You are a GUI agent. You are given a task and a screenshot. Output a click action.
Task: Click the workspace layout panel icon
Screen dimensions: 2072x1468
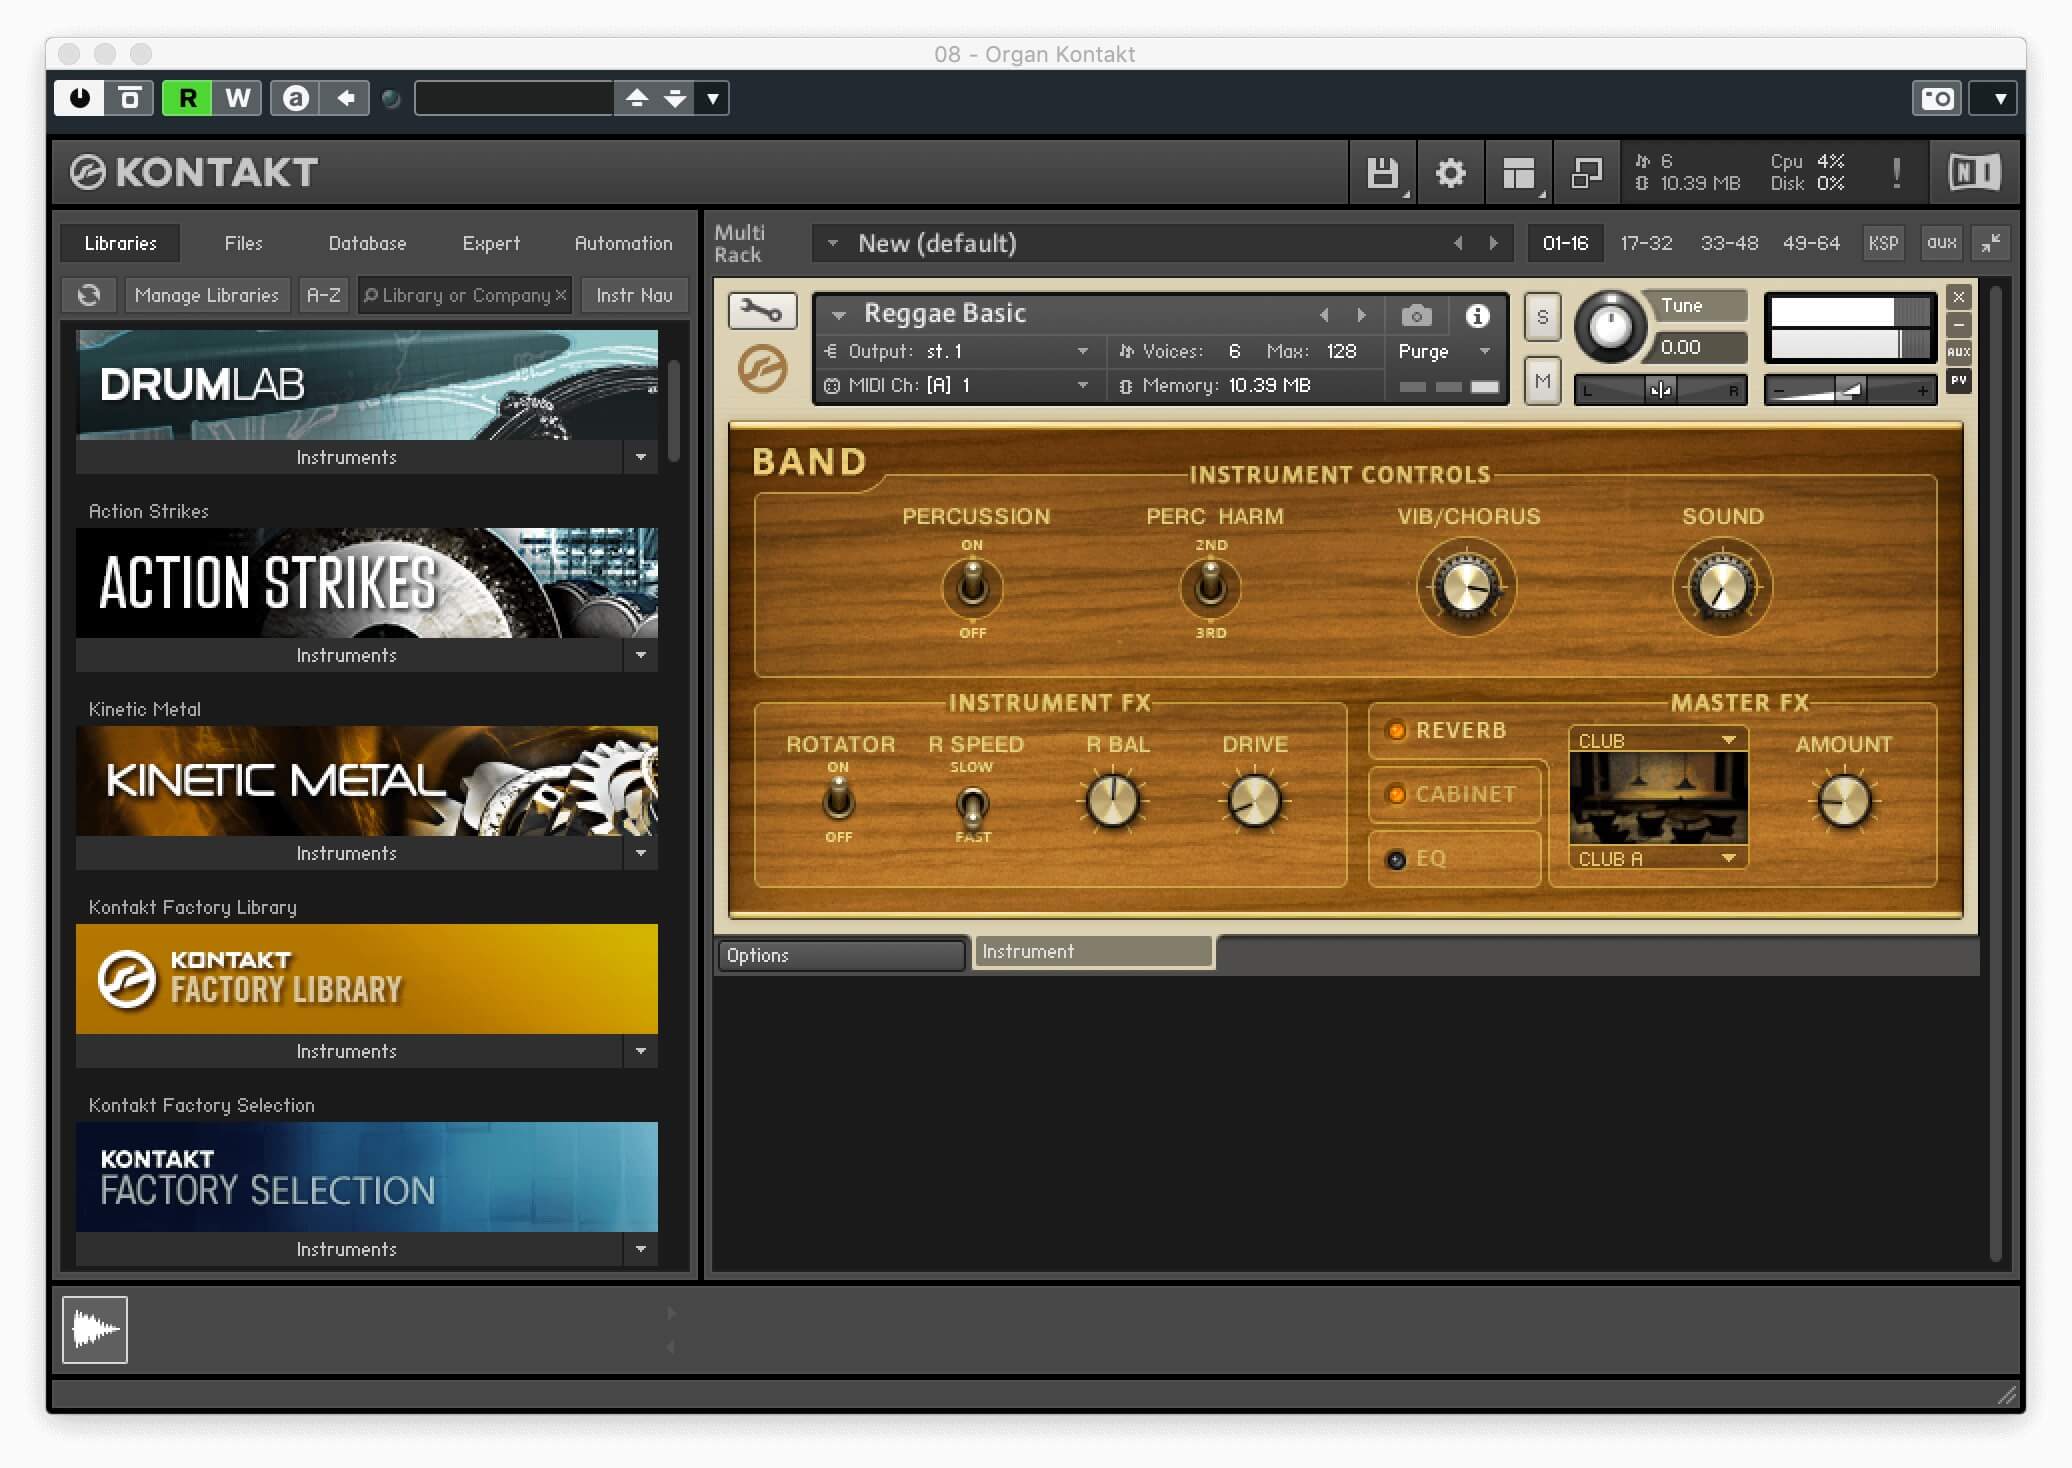click(1519, 173)
